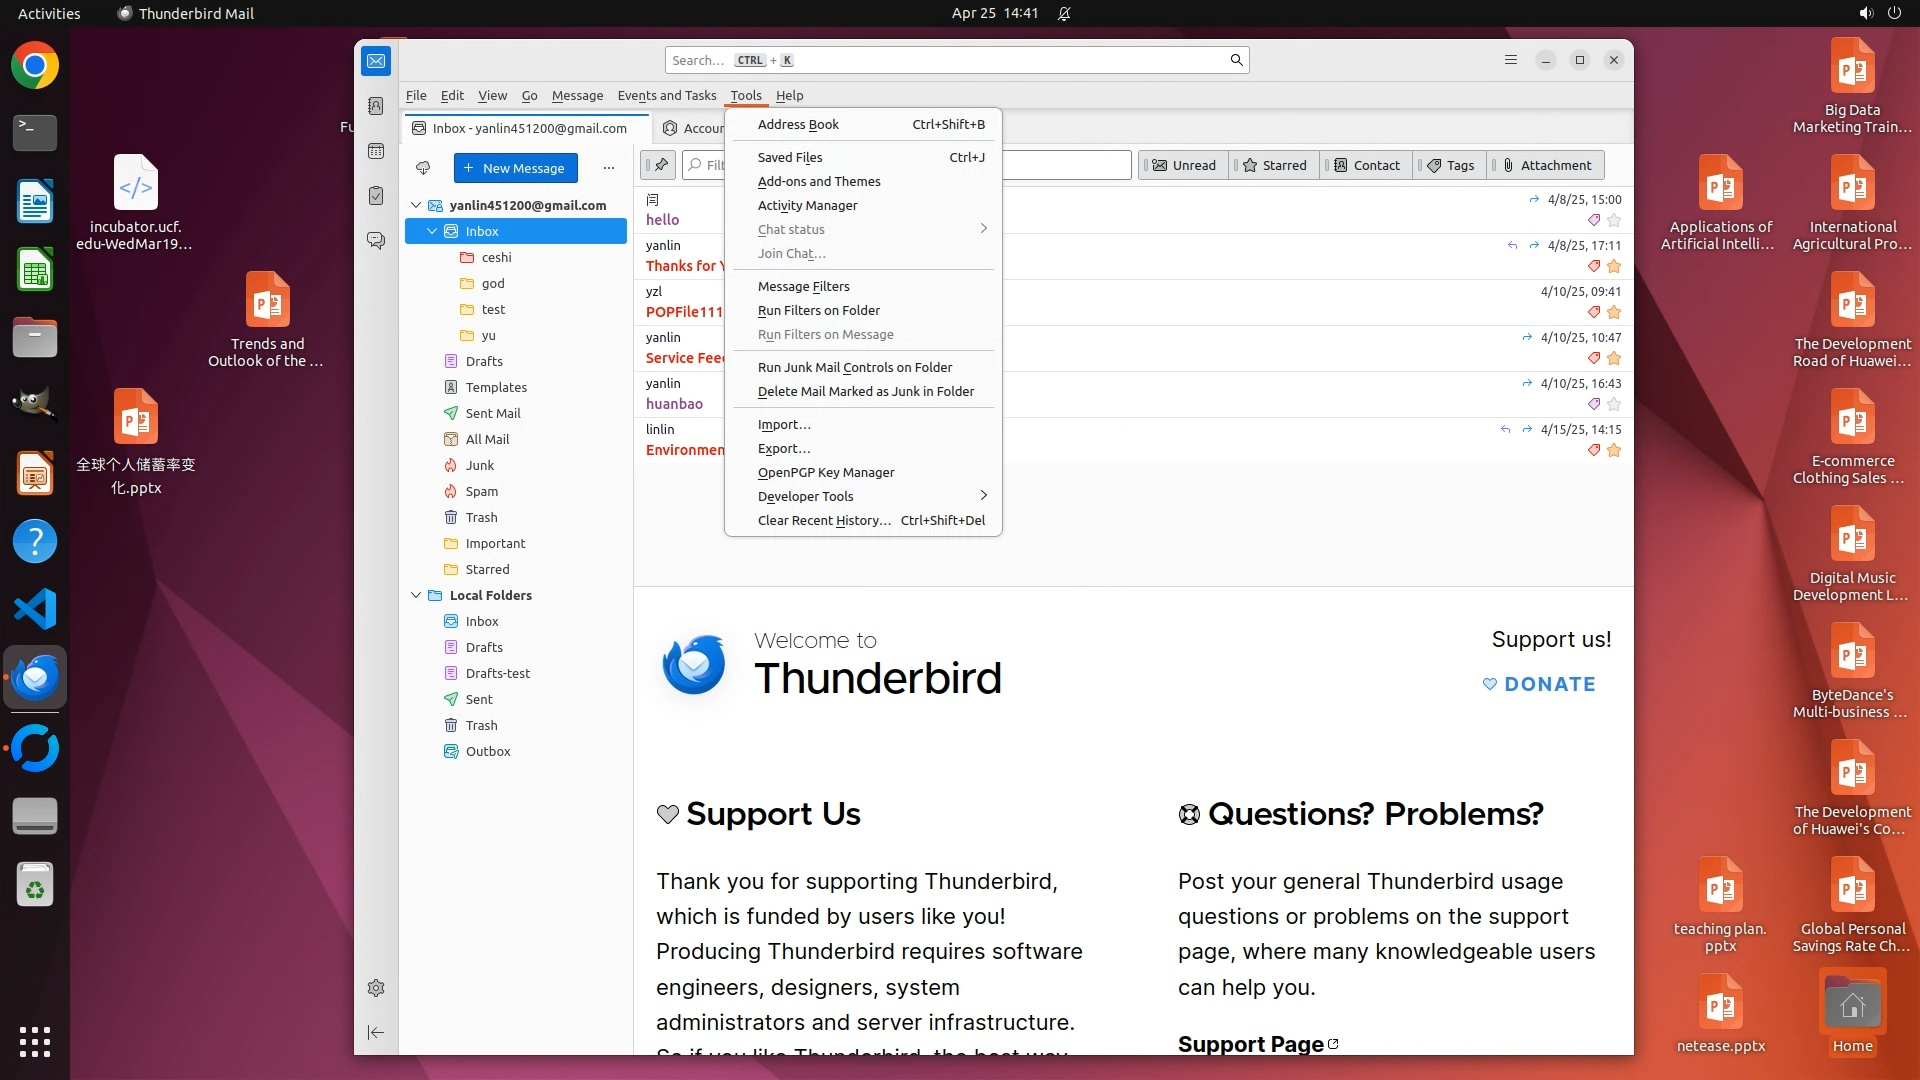Collapse the spaces toolbar arrow icon
Image resolution: width=1920 pixels, height=1080 pixels.
click(x=376, y=1032)
